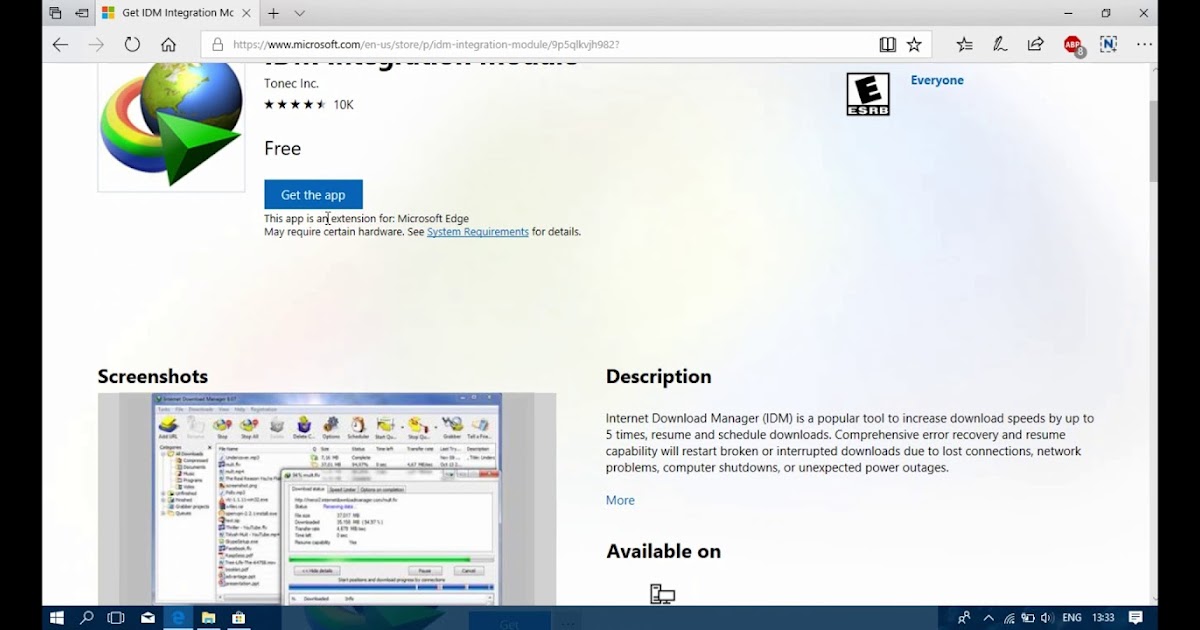Open the Adblock Plus extension icon
1200x630 pixels.
coord(1073,45)
